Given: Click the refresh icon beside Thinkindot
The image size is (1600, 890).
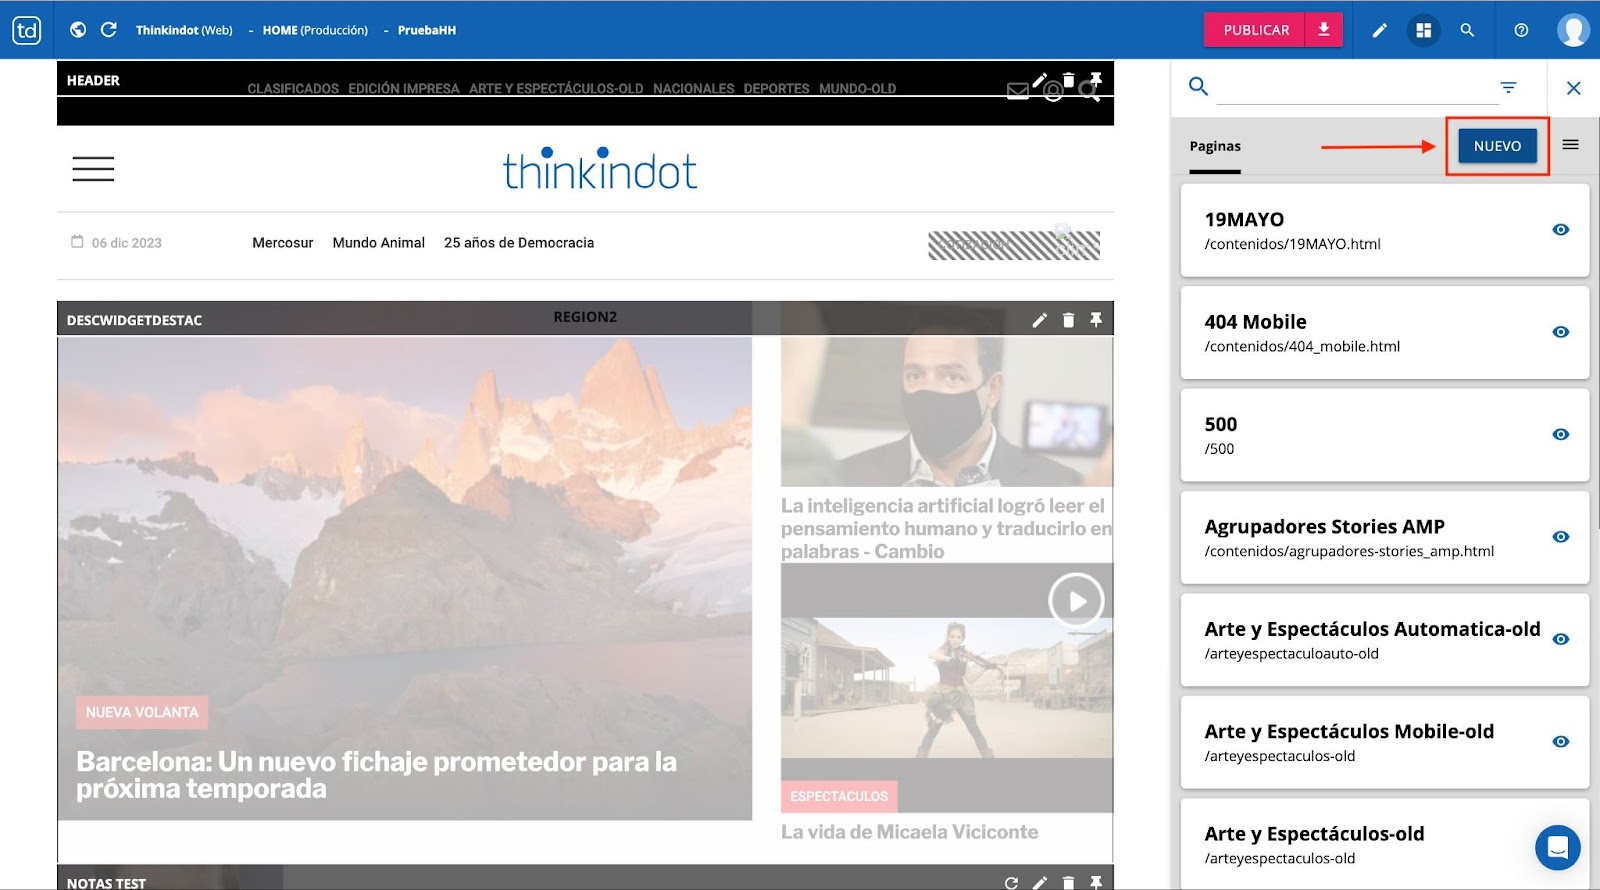Looking at the screenshot, I should click(x=109, y=30).
